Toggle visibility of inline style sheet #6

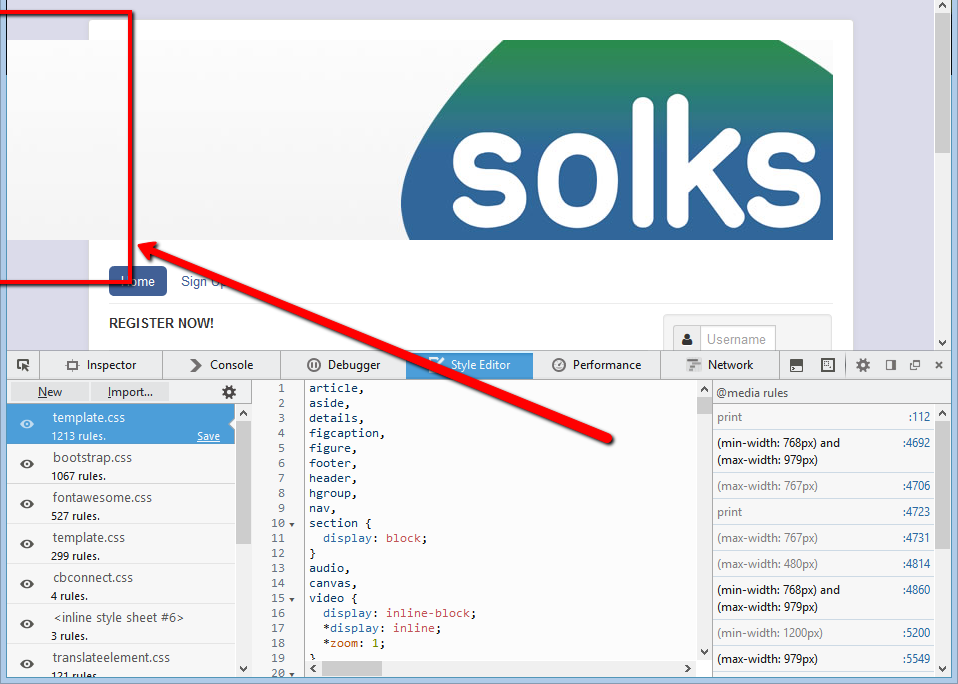click(27, 624)
